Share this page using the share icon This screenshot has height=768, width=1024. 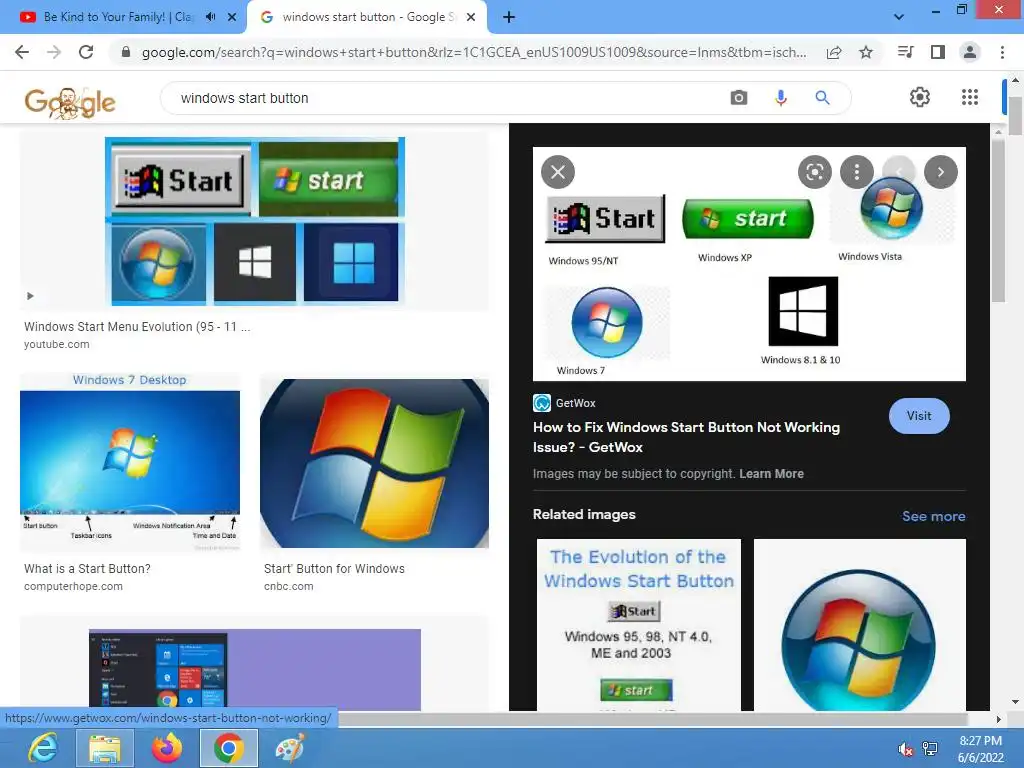(834, 52)
